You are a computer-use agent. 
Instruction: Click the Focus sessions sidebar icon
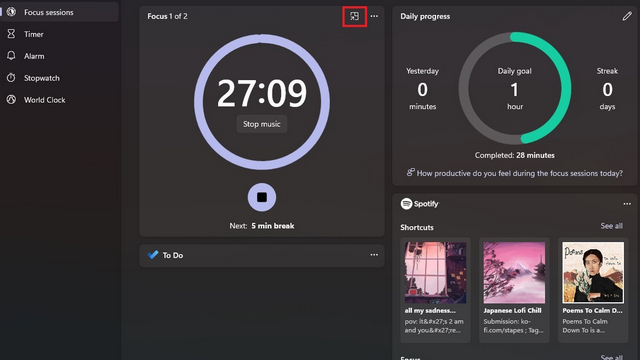11,12
